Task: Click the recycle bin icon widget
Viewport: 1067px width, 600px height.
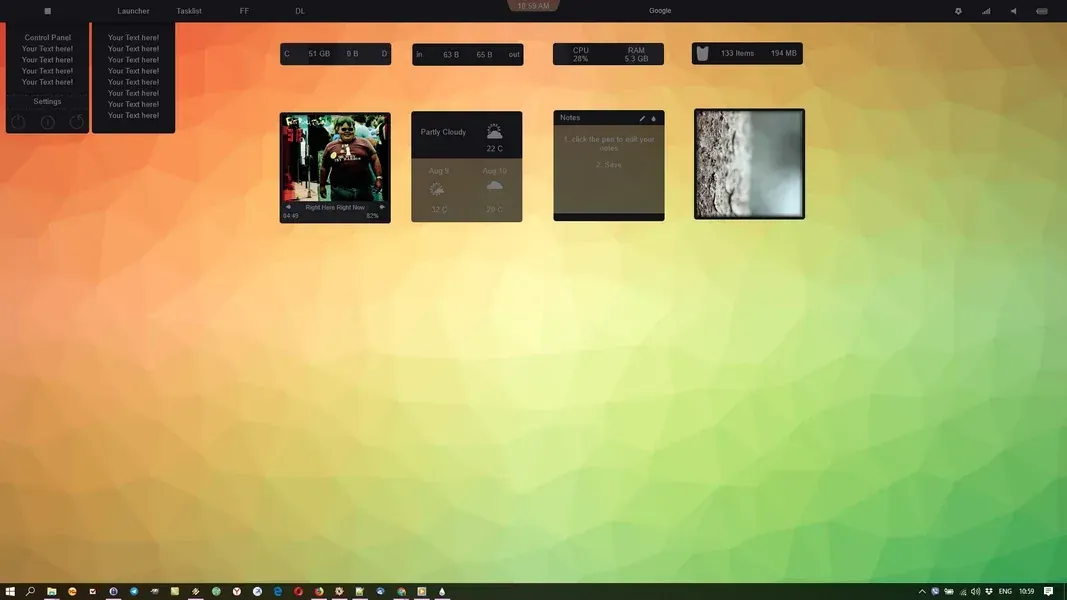Action: (x=702, y=53)
